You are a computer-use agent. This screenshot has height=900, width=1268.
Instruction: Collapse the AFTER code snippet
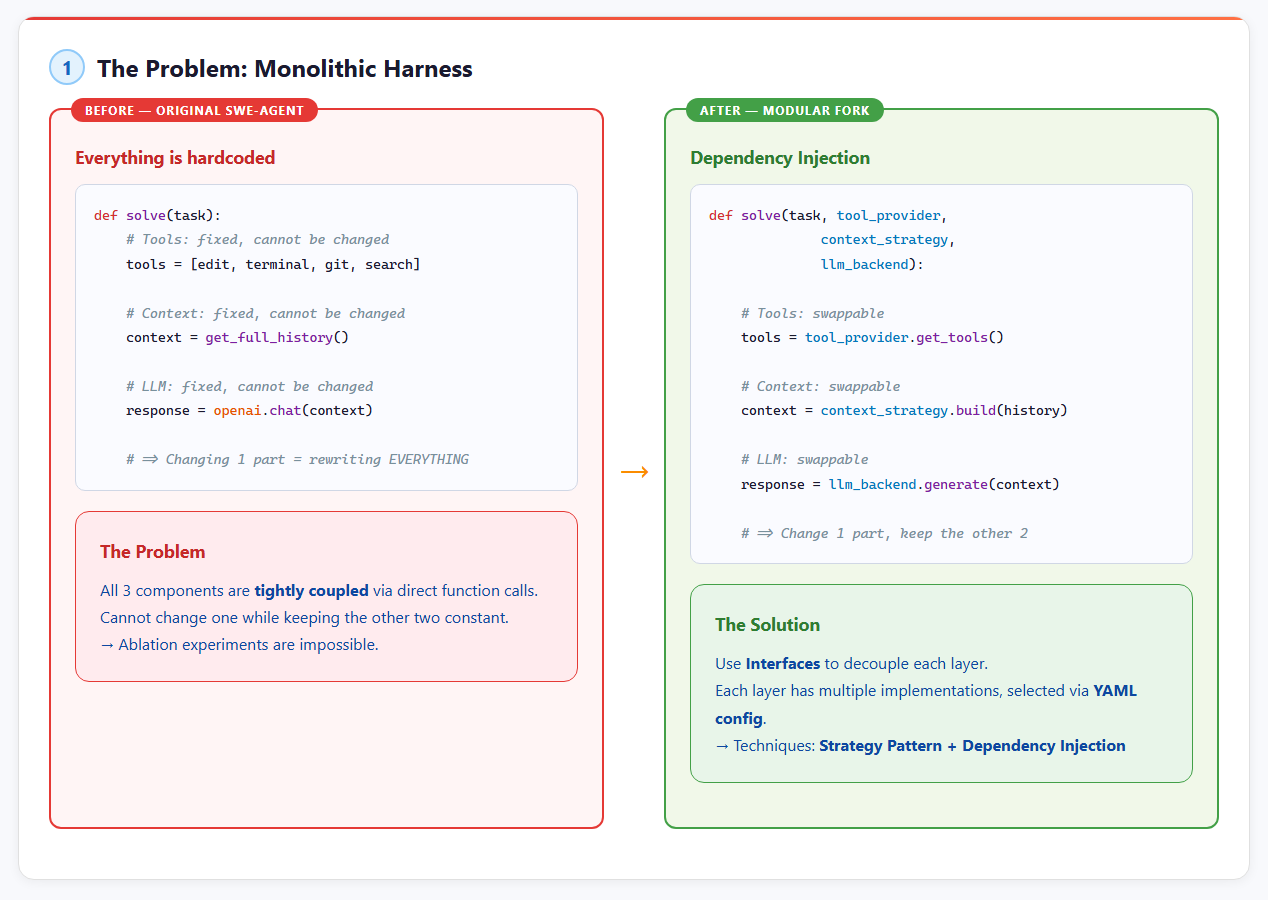click(x=941, y=373)
